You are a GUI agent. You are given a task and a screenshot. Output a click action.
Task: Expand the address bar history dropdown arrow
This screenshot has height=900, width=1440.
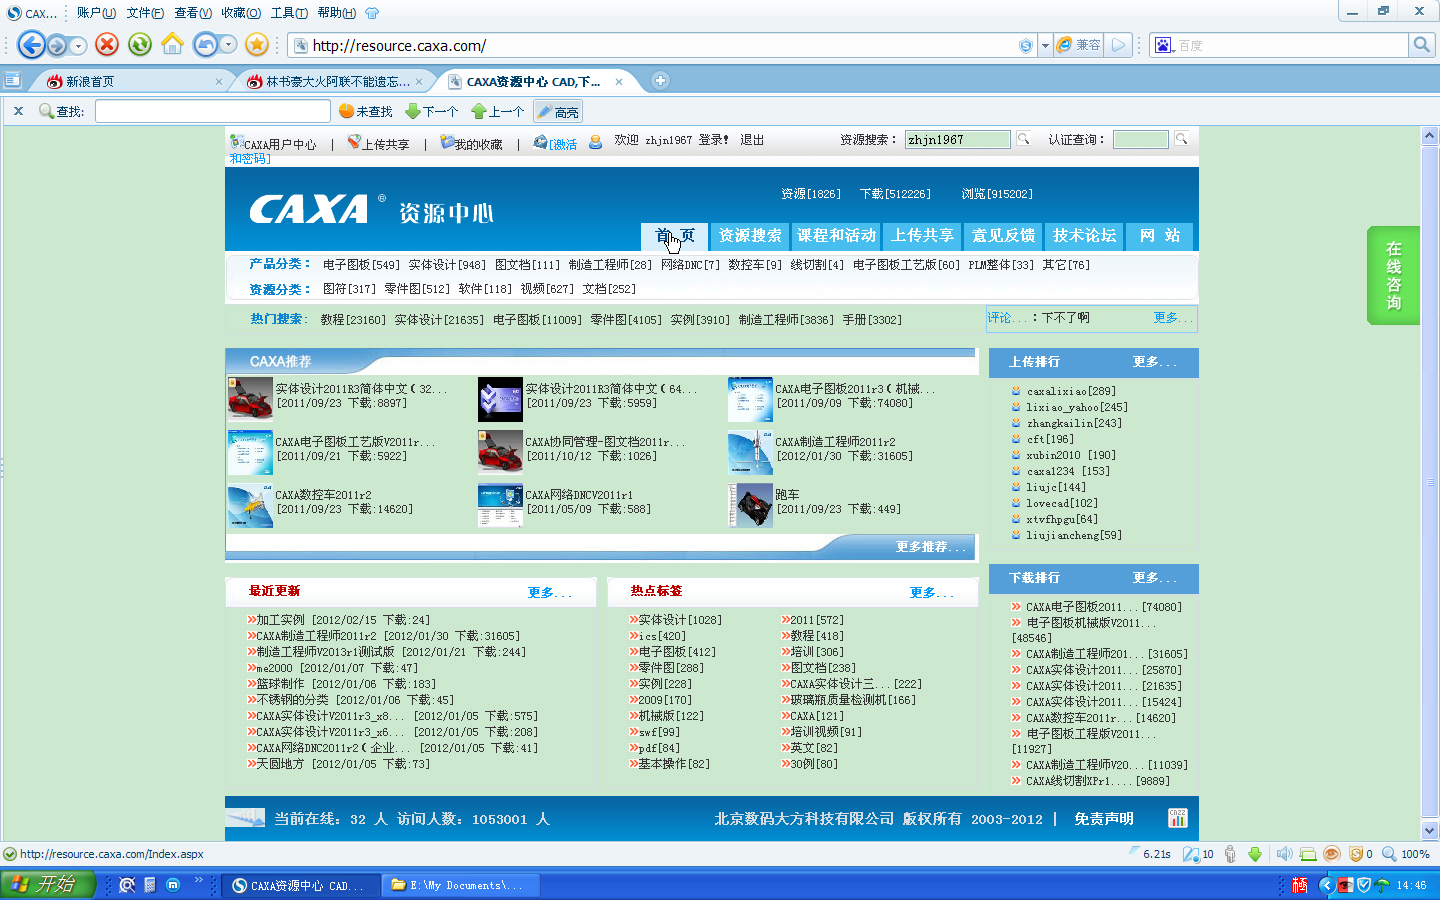1045,45
